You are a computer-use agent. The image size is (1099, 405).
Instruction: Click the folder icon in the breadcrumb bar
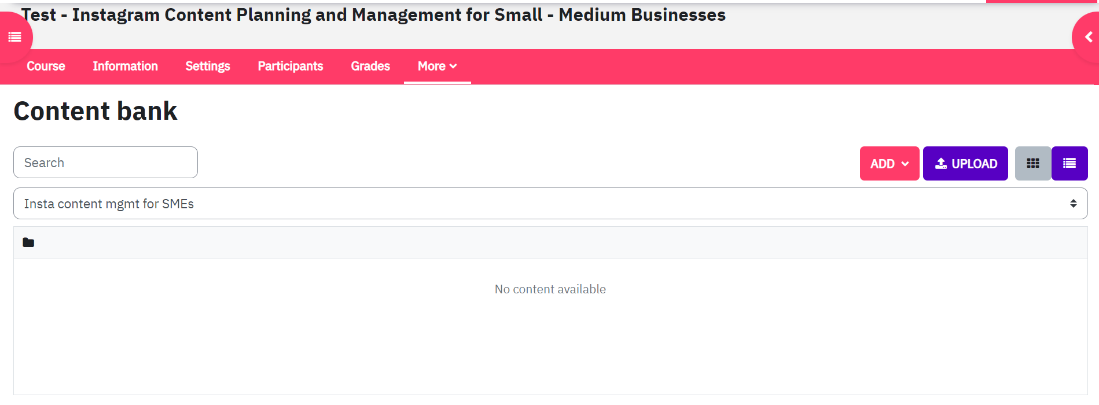tap(28, 242)
